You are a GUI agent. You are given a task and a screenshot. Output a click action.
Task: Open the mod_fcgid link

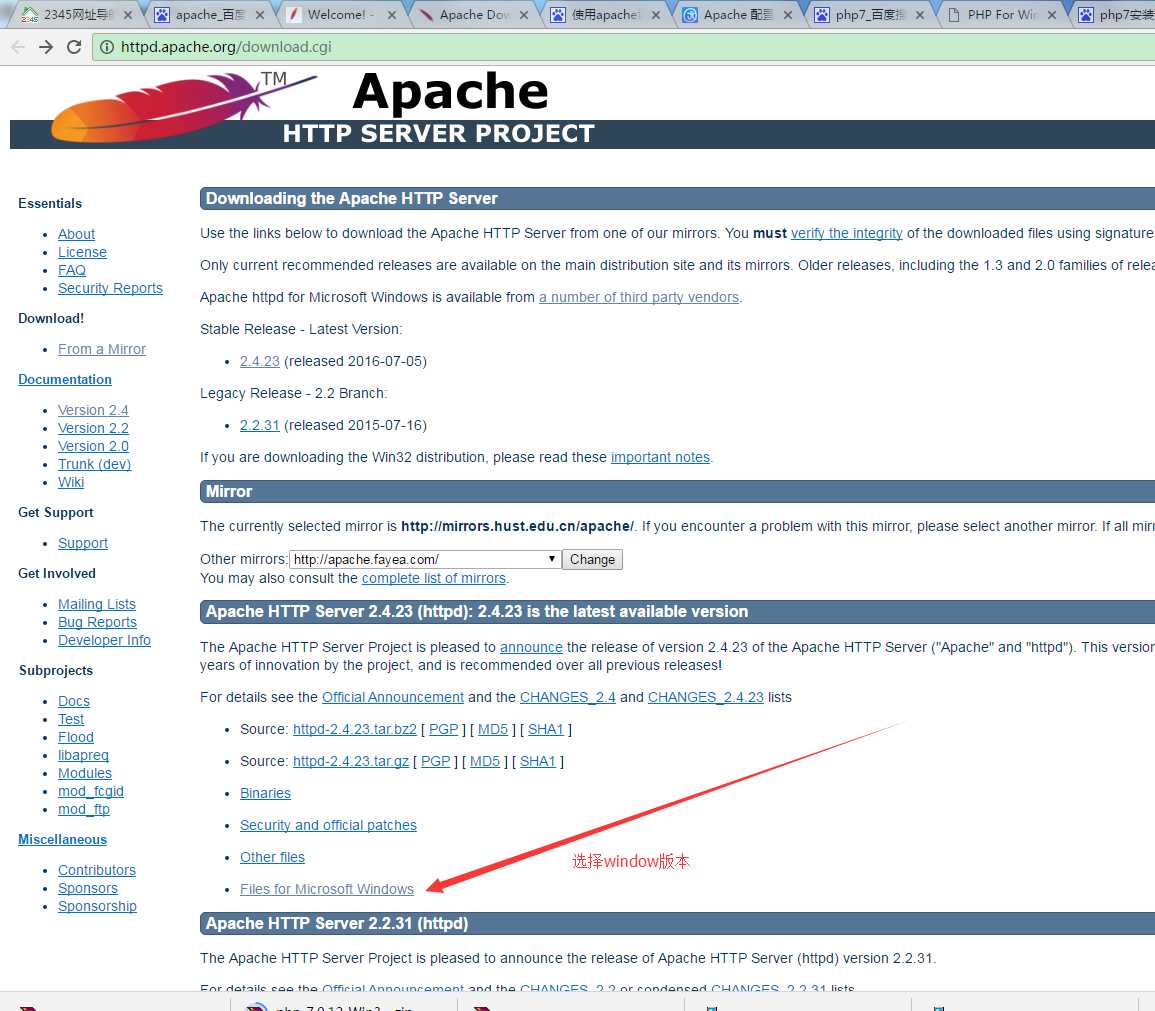91,791
